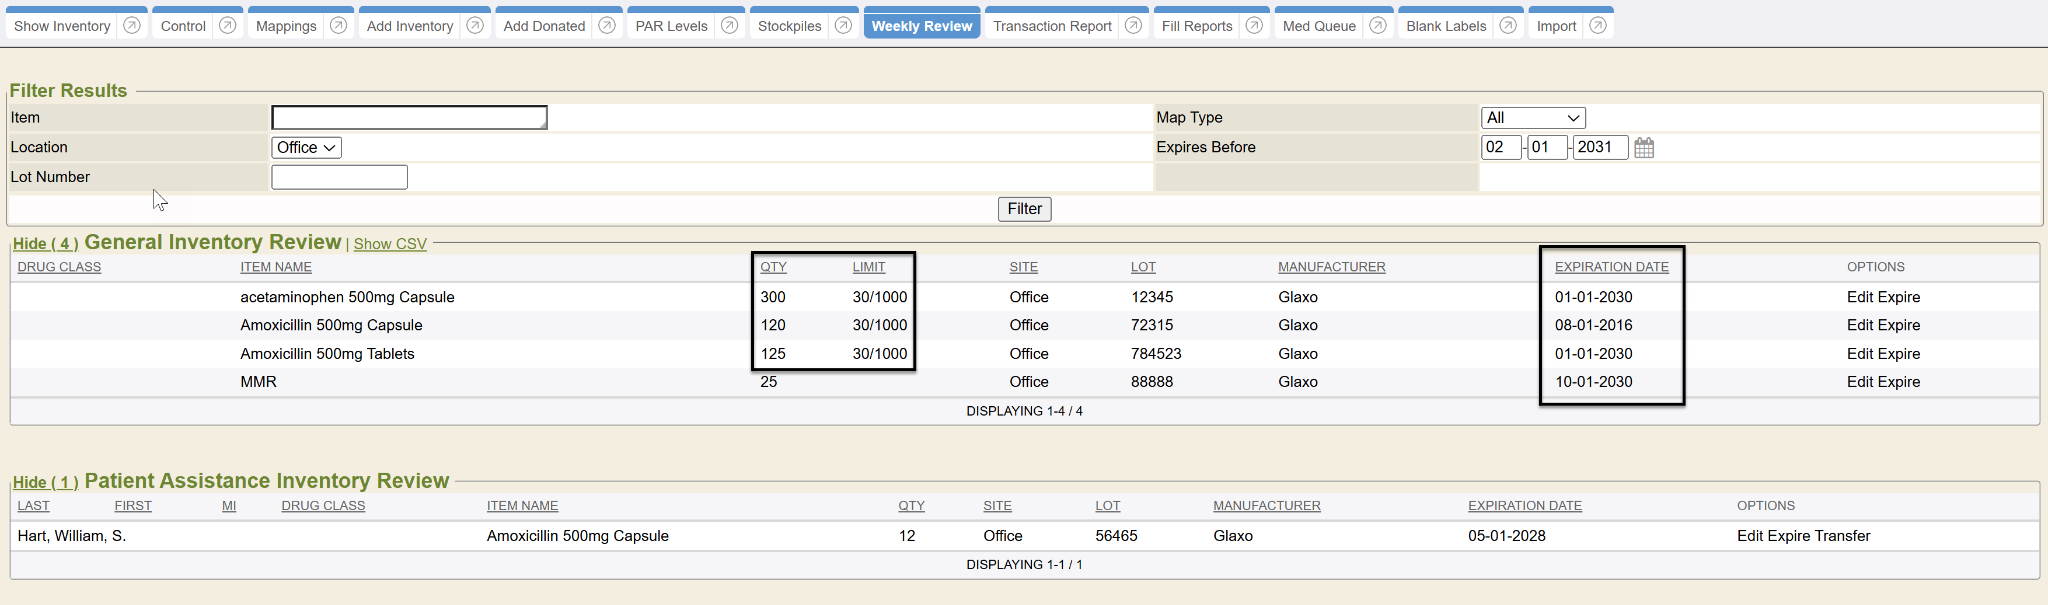This screenshot has width=2048, height=605.
Task: Click pop-out icon next to Transaction Report
Action: pyautogui.click(x=1134, y=26)
